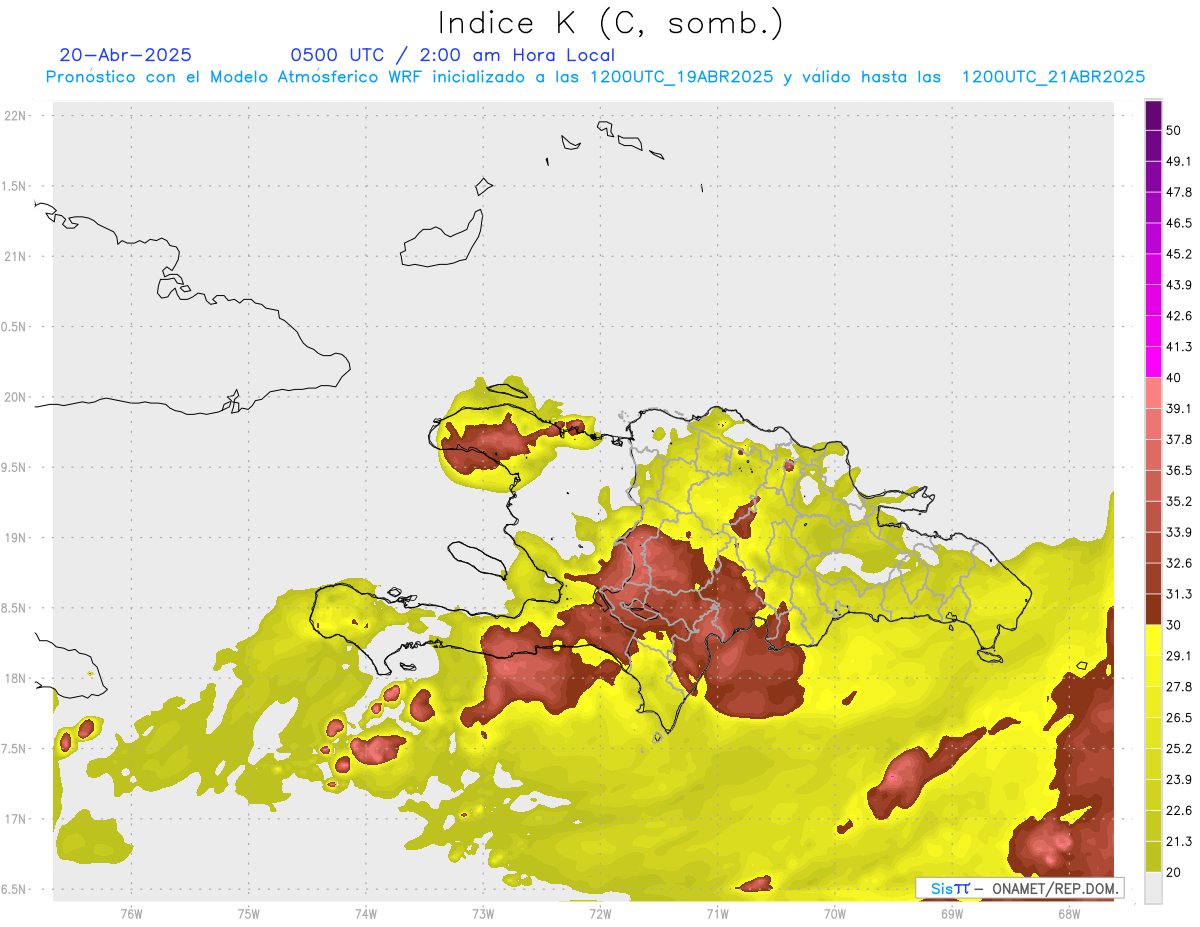Click latitude axis label "20N"
This screenshot has width=1200, height=927.
click(16, 397)
